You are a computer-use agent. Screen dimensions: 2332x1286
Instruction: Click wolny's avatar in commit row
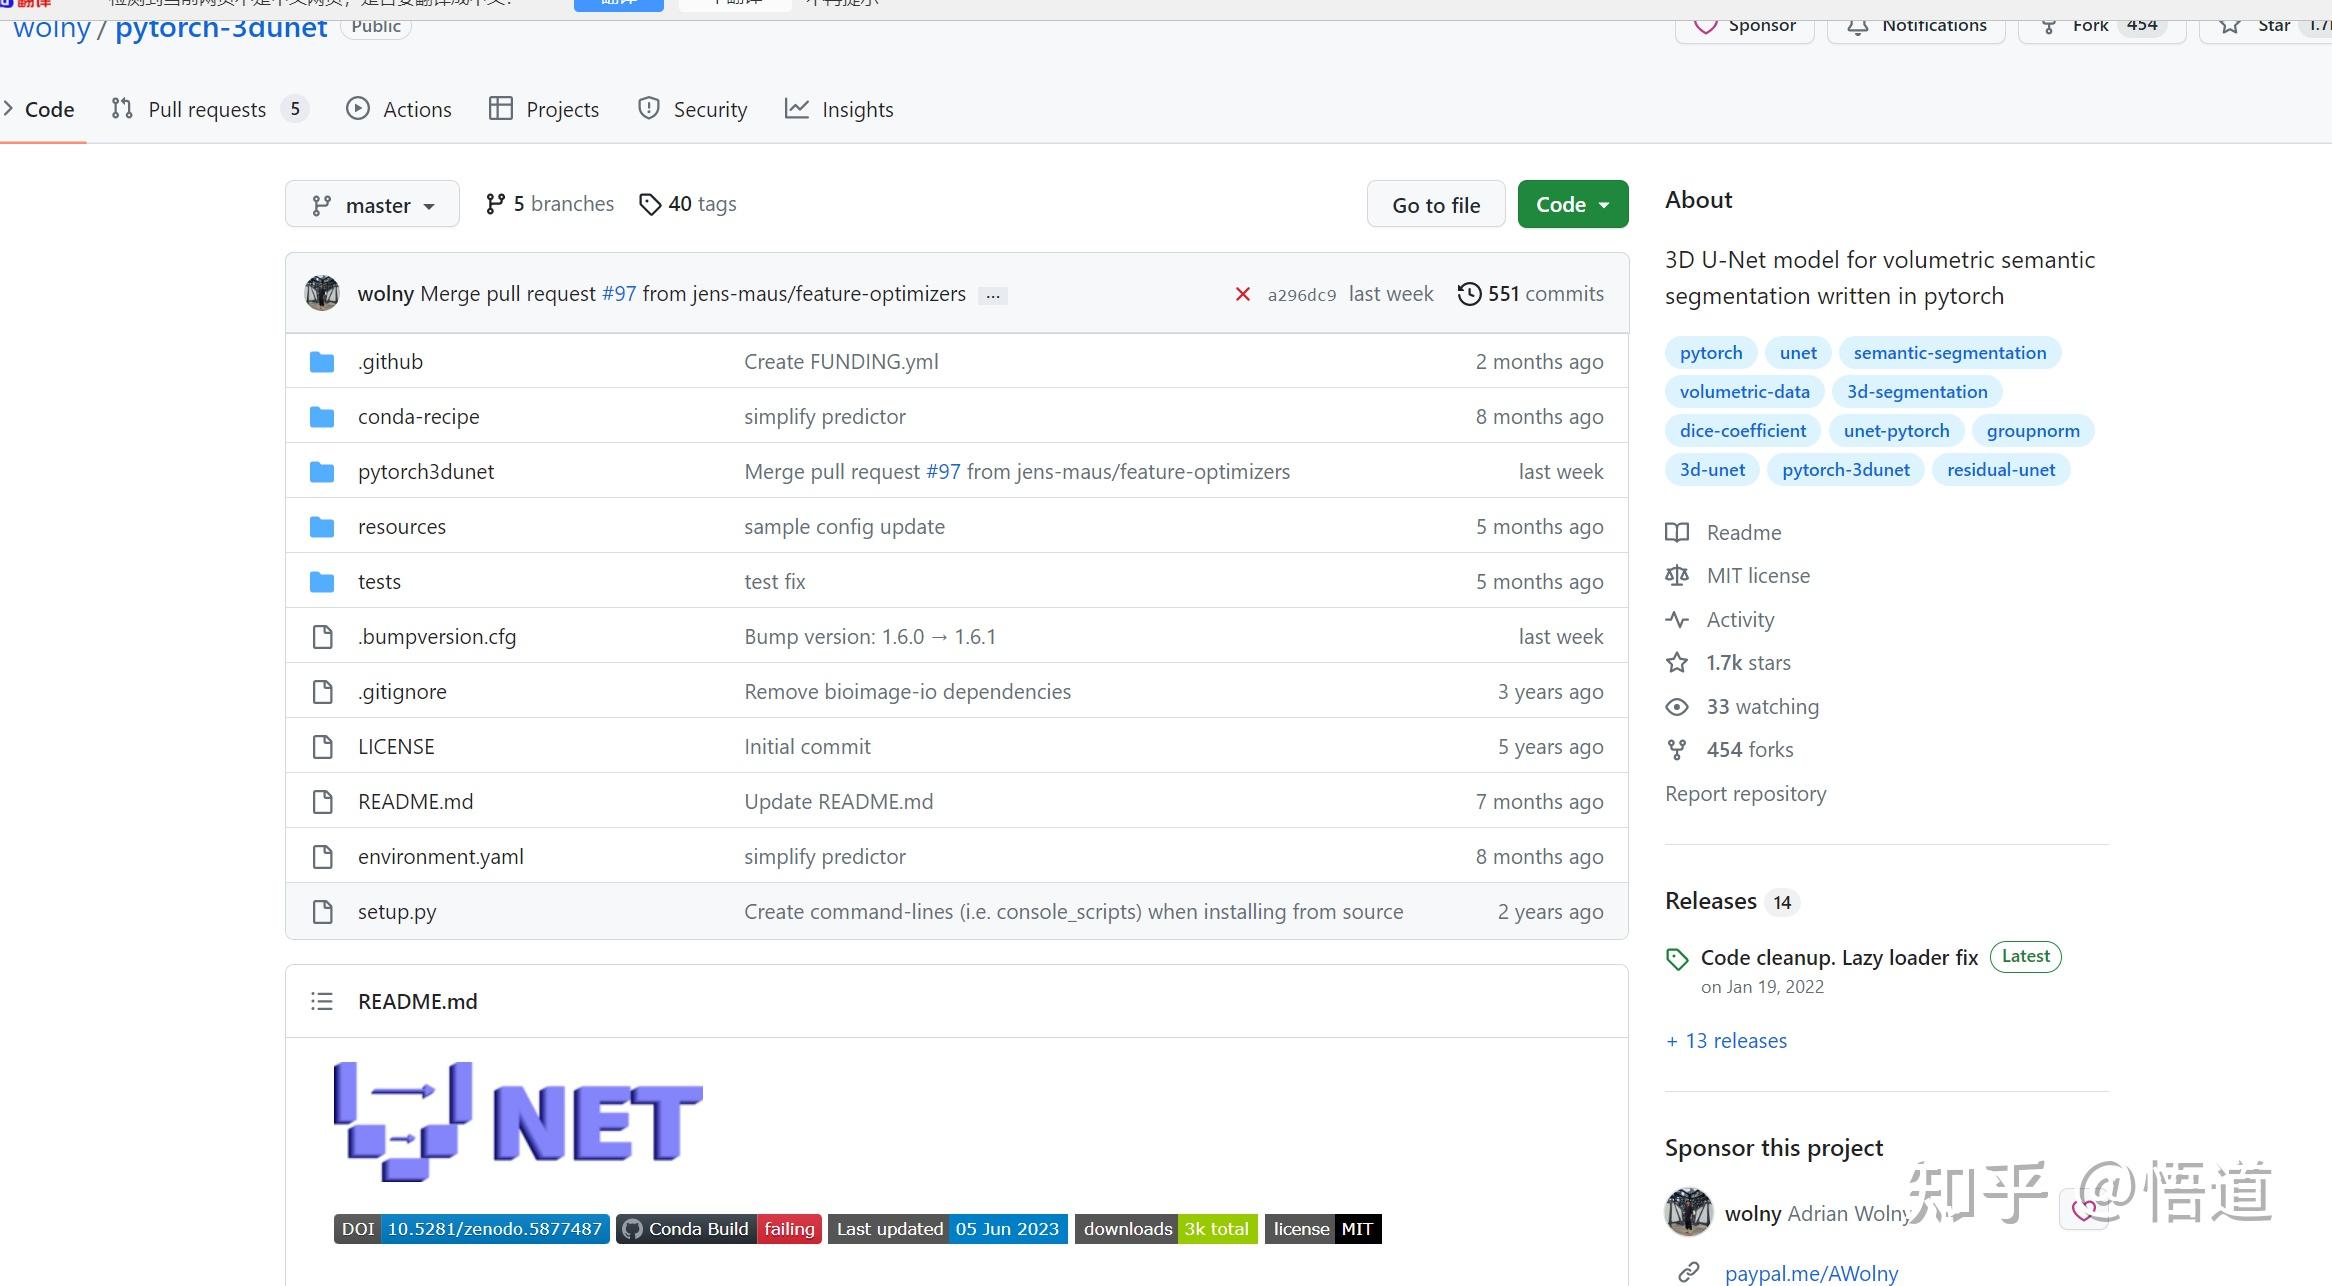[x=322, y=293]
